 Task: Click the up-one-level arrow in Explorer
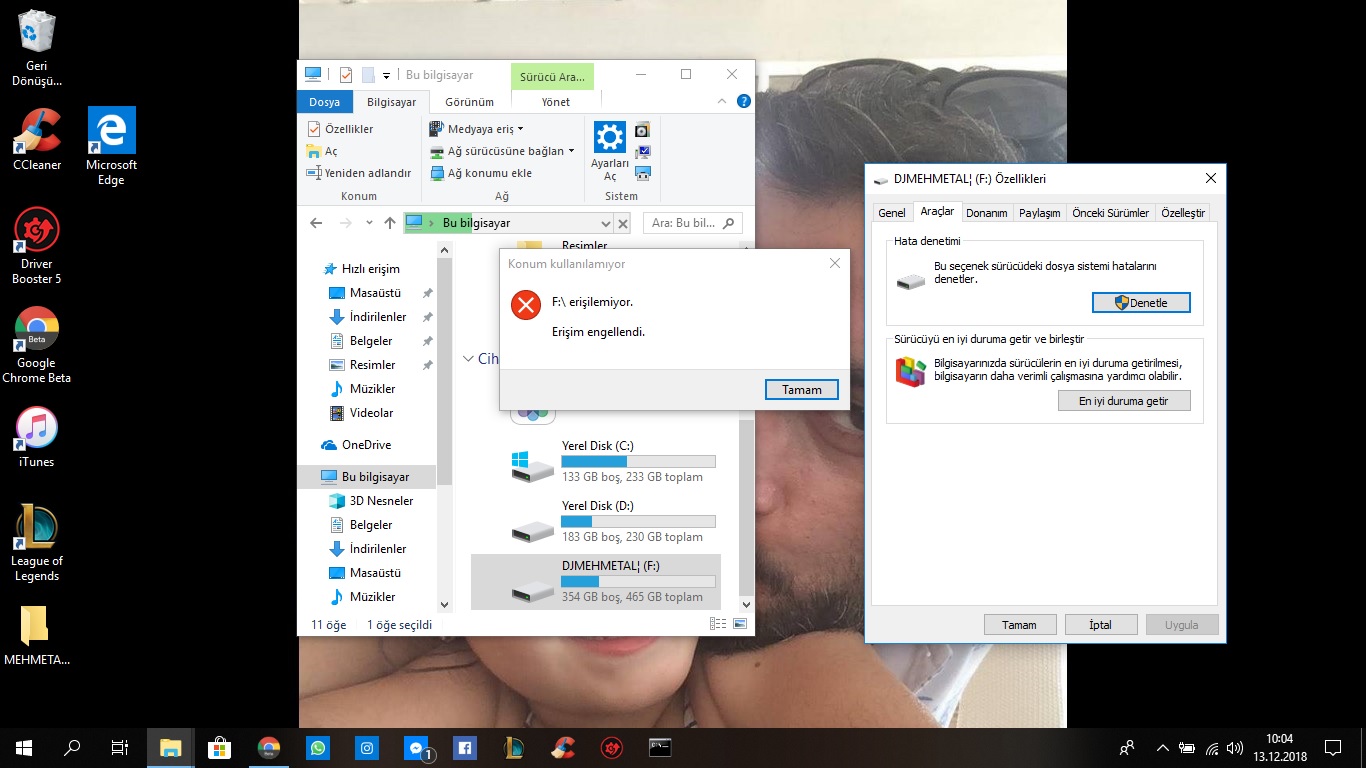[390, 223]
